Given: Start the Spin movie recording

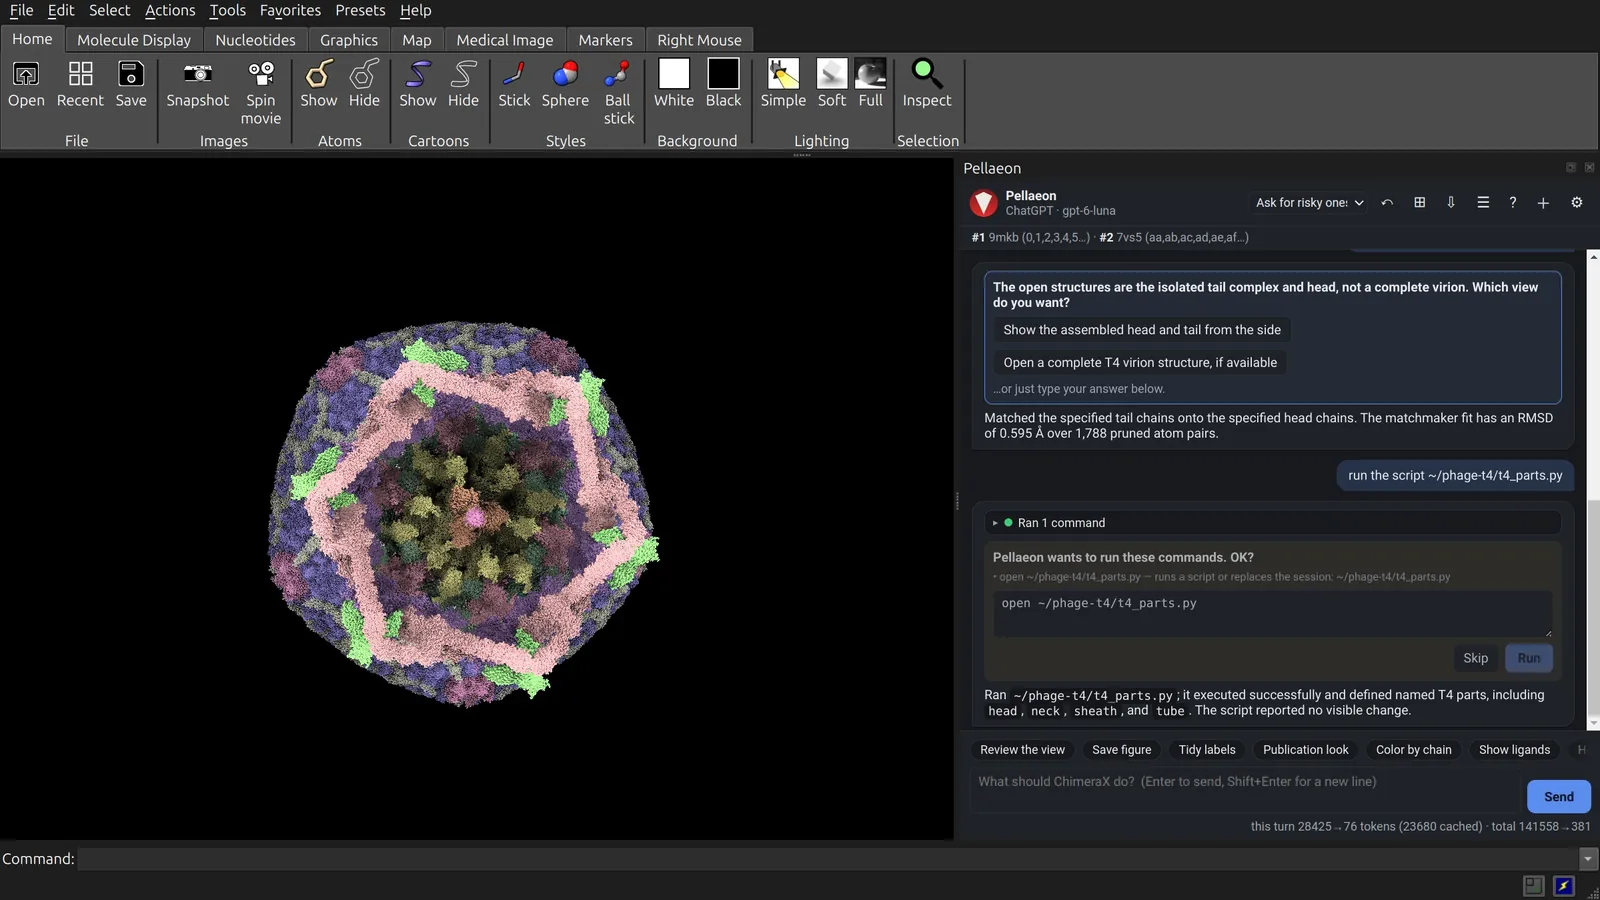Looking at the screenshot, I should point(261,92).
